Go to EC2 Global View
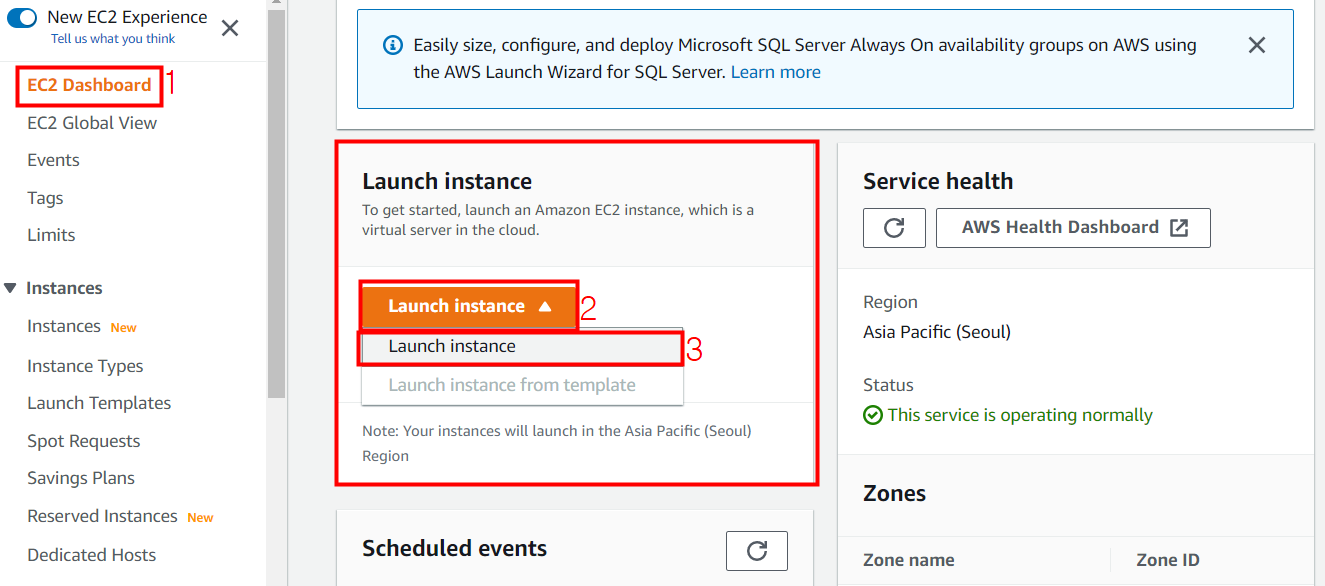The height and width of the screenshot is (586, 1325). click(x=92, y=123)
